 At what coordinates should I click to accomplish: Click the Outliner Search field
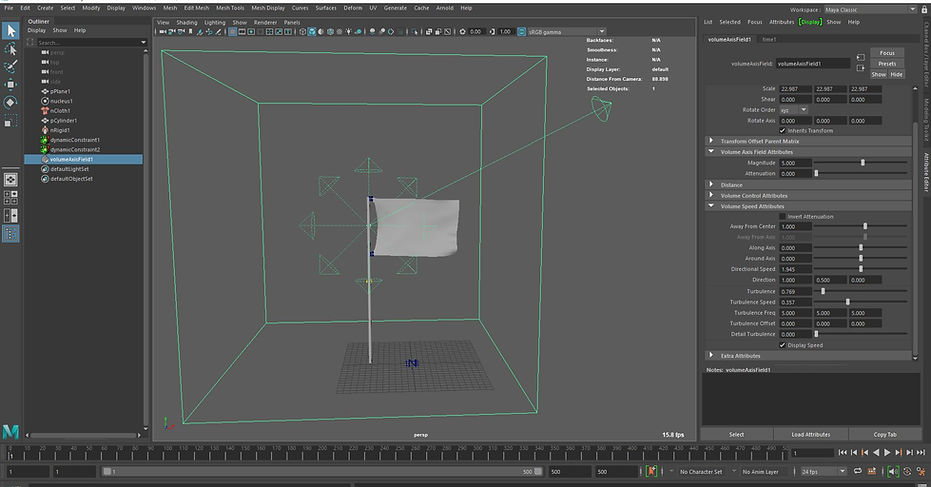point(88,43)
